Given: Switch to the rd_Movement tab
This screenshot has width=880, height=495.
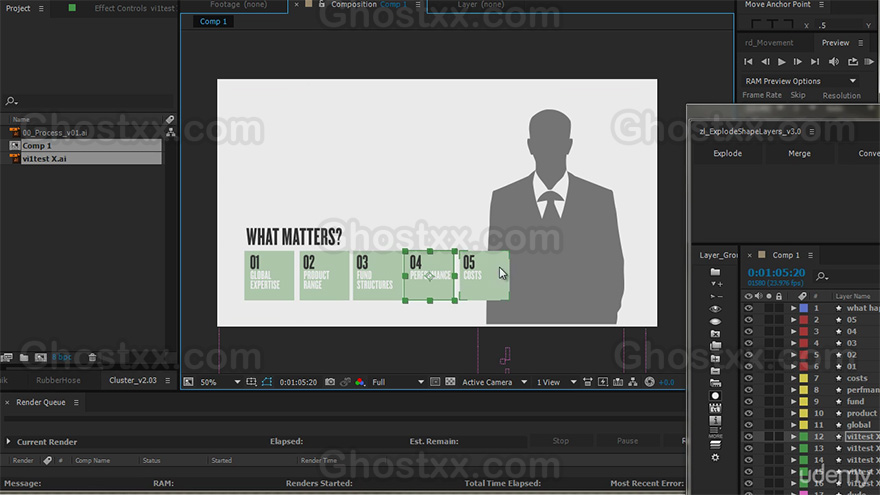Looking at the screenshot, I should coord(769,43).
